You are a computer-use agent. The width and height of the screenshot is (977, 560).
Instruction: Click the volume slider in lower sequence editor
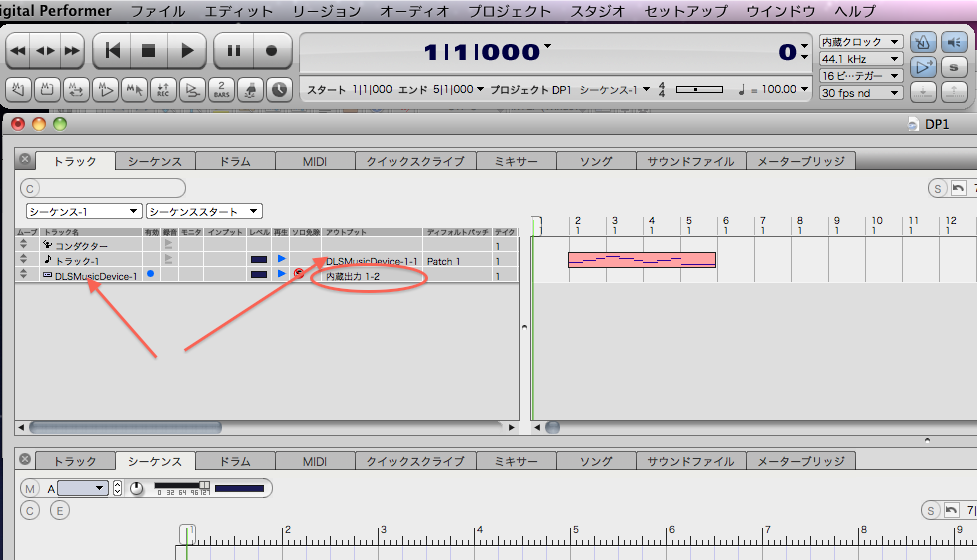pos(182,486)
